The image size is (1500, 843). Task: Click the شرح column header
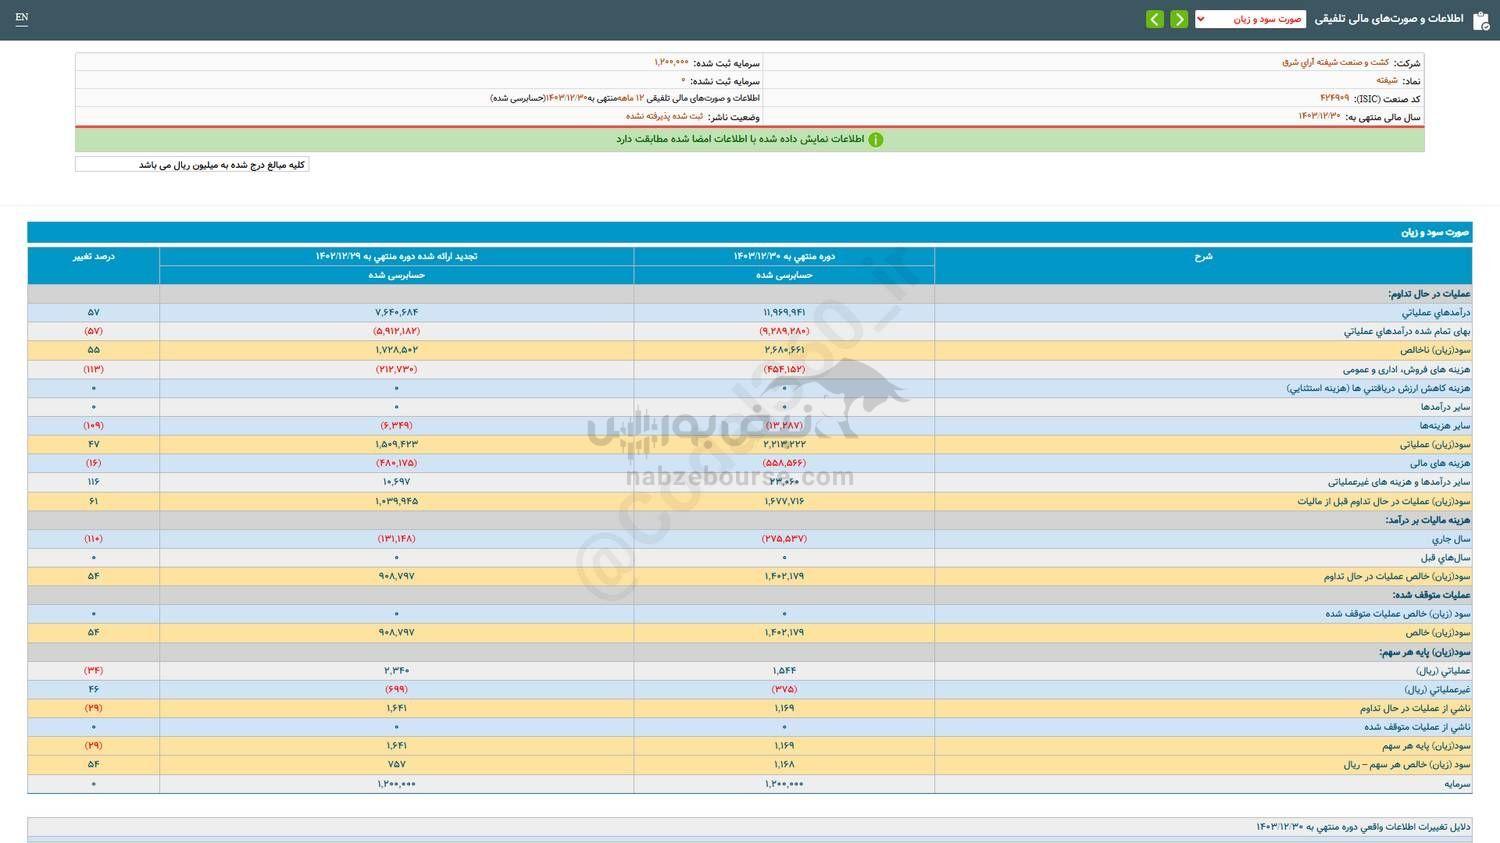(x=1203, y=256)
